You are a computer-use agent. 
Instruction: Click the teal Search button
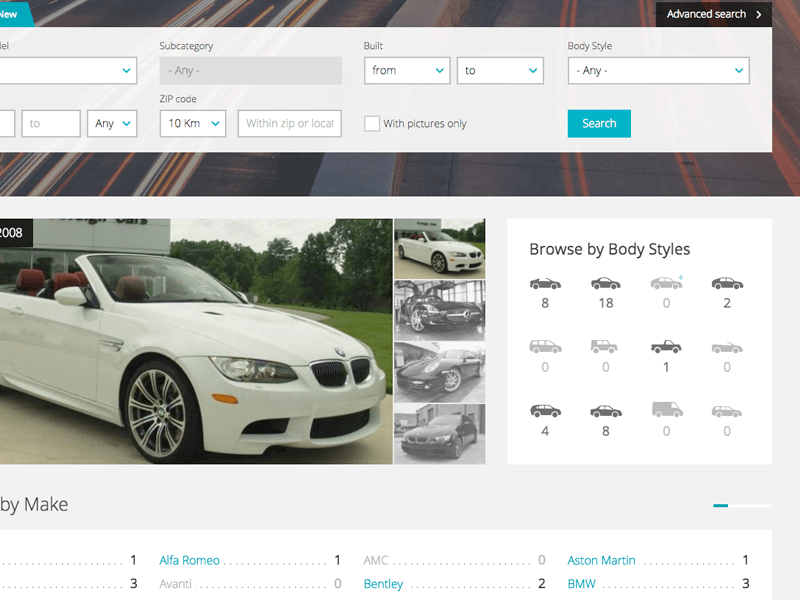pos(599,123)
